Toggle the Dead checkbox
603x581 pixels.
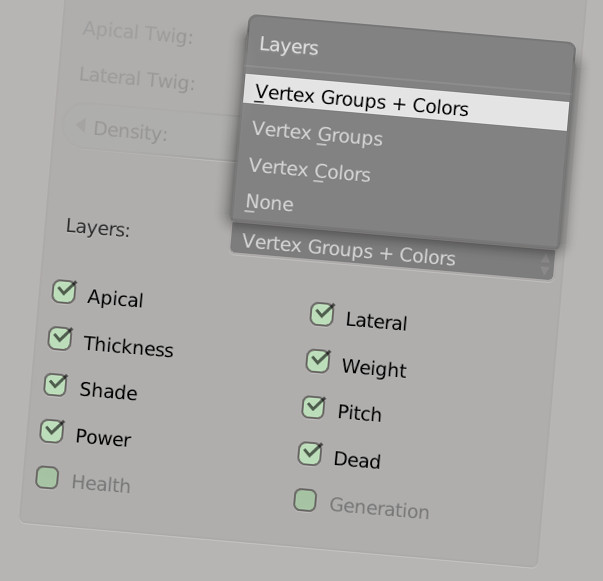point(310,455)
